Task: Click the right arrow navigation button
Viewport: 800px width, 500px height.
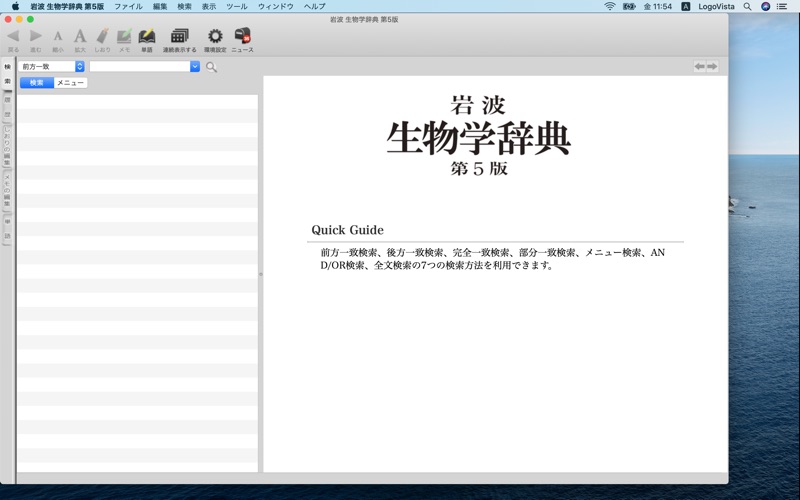Action: point(712,66)
